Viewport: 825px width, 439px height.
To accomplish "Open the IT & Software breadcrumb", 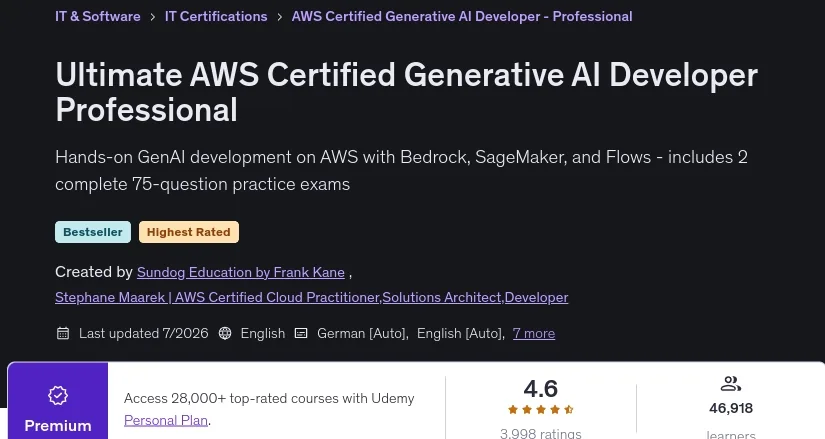I will pyautogui.click(x=98, y=16).
